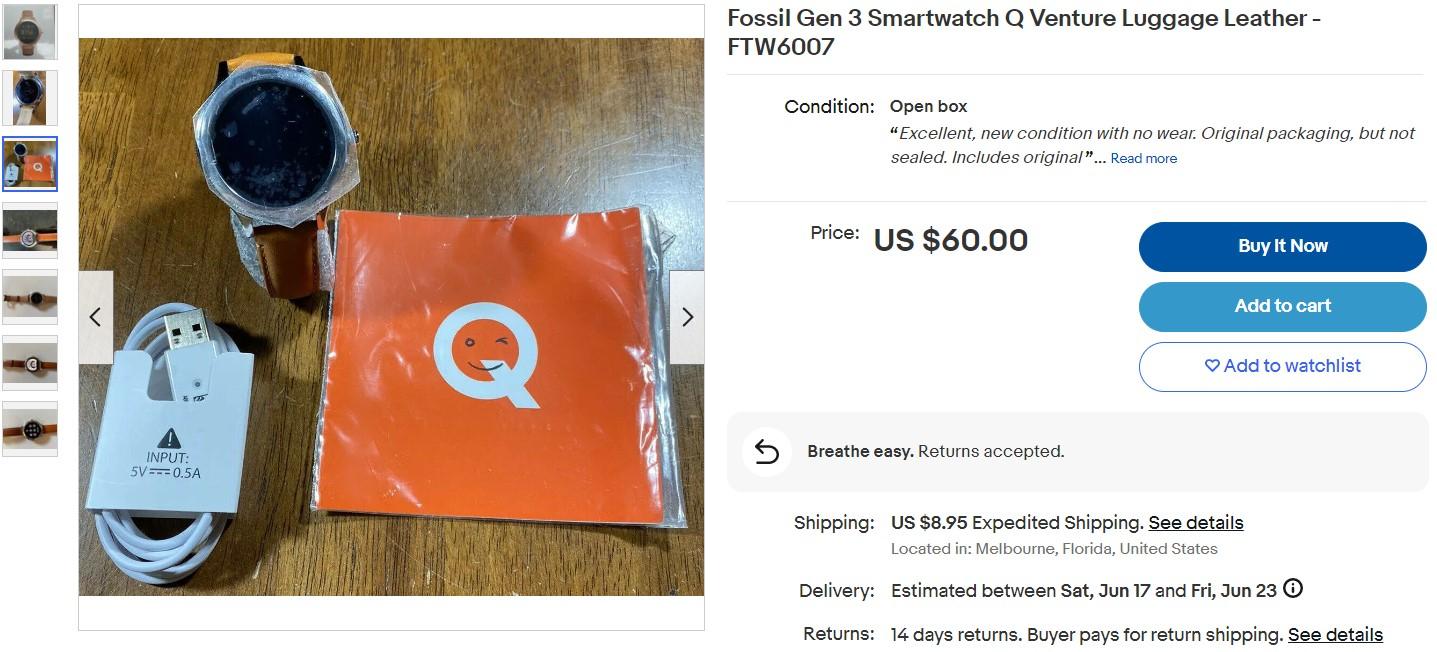Select the first watch thumbnail

(x=30, y=32)
